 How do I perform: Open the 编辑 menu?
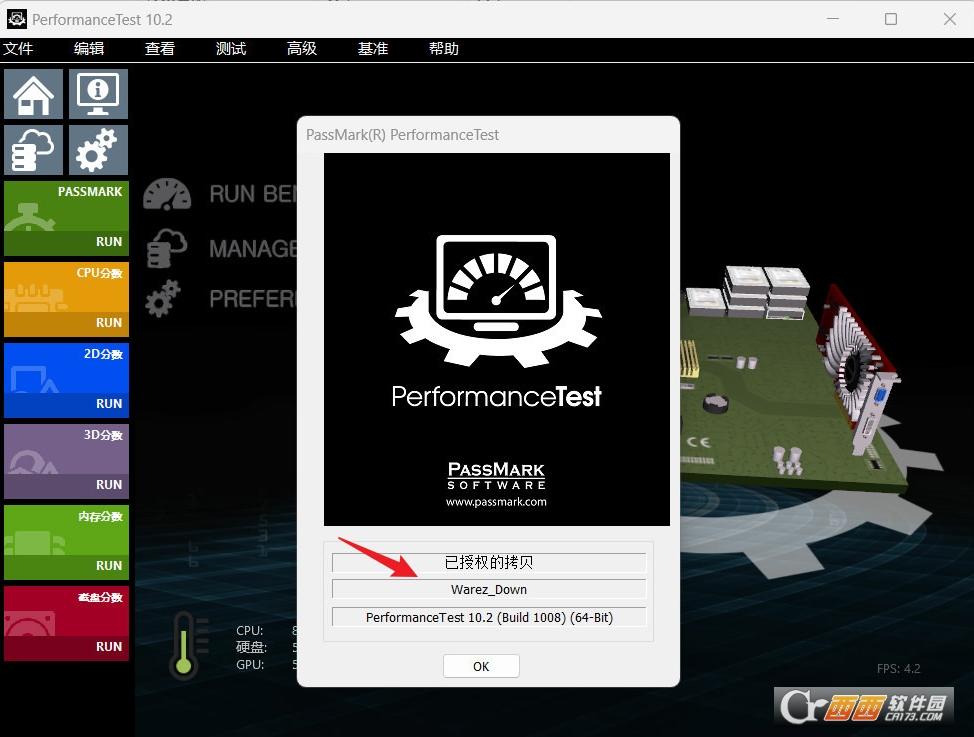[x=89, y=49]
